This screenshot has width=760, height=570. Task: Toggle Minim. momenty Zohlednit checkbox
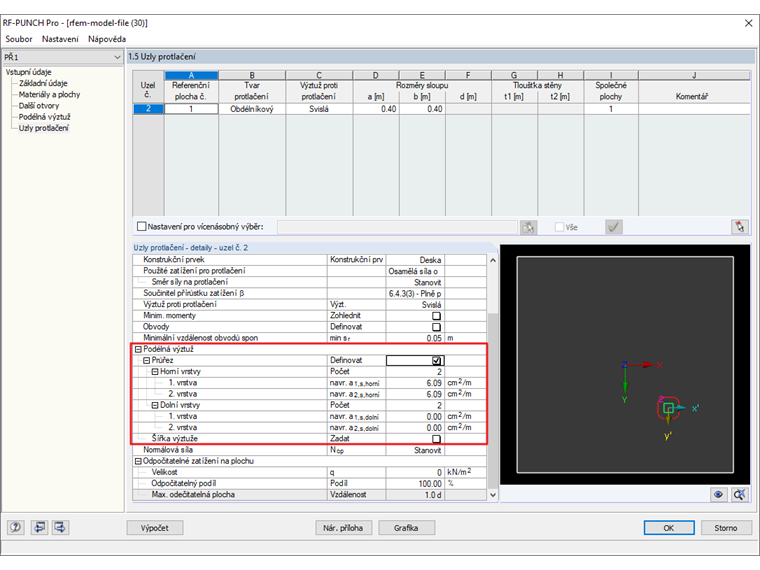[x=436, y=316]
